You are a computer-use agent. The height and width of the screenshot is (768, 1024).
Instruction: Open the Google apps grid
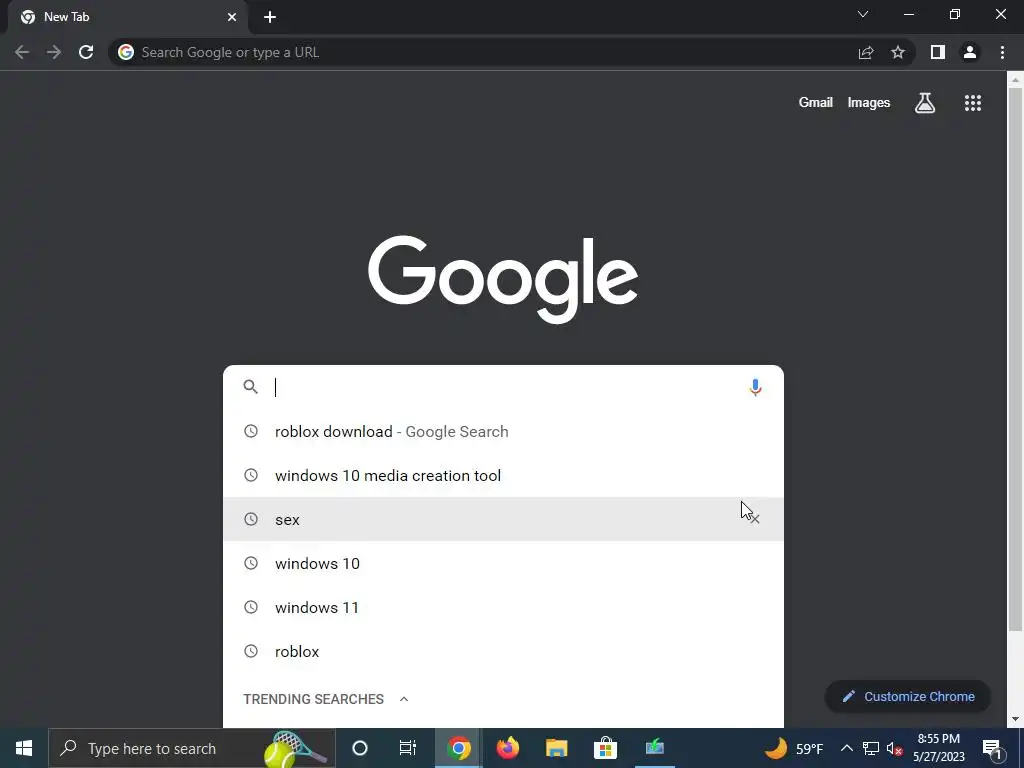pos(973,103)
